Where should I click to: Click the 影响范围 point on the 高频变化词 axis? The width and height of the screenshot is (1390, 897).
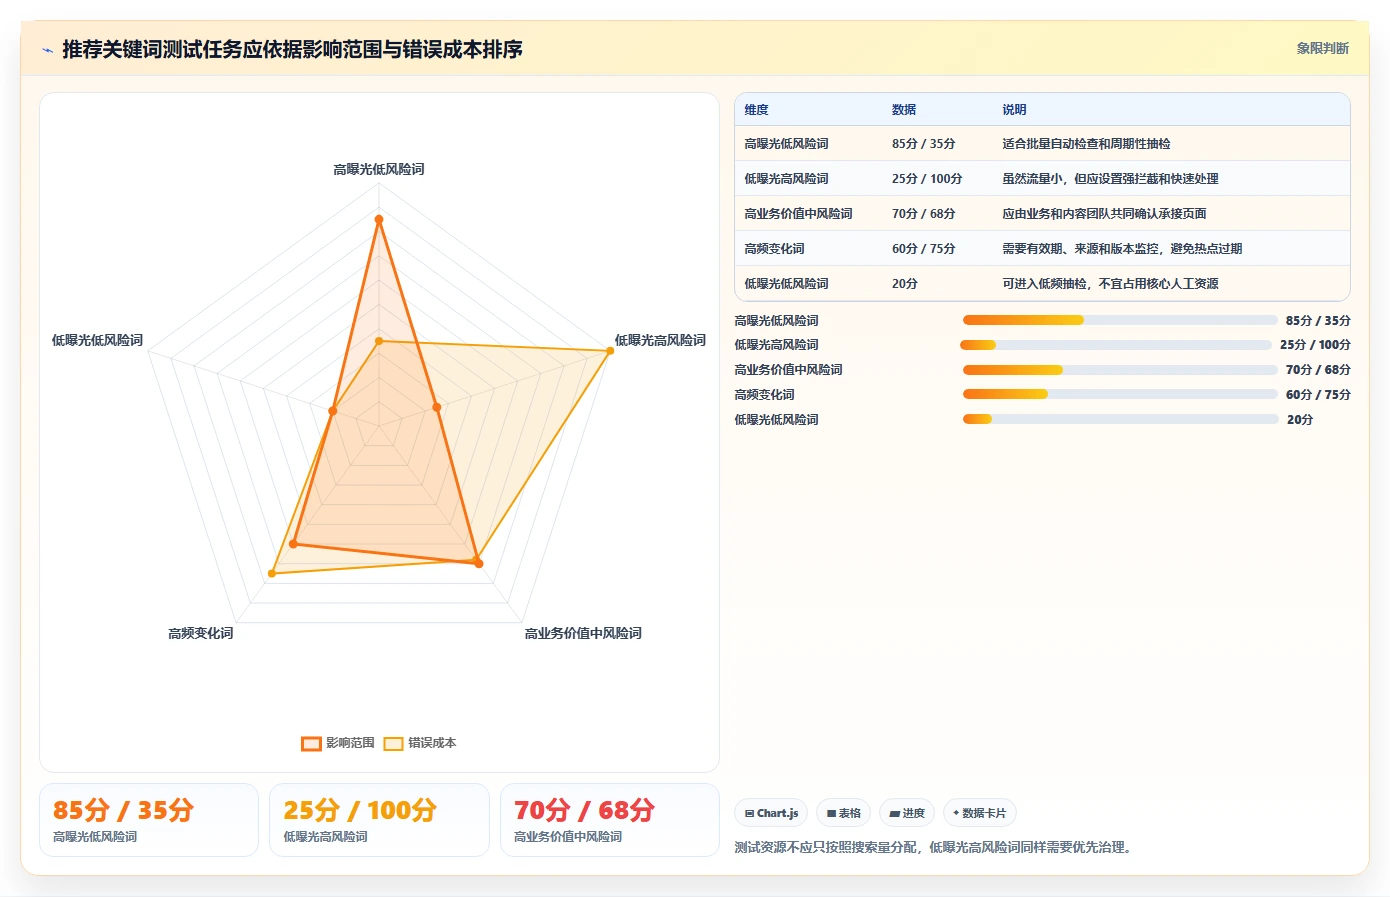point(293,544)
